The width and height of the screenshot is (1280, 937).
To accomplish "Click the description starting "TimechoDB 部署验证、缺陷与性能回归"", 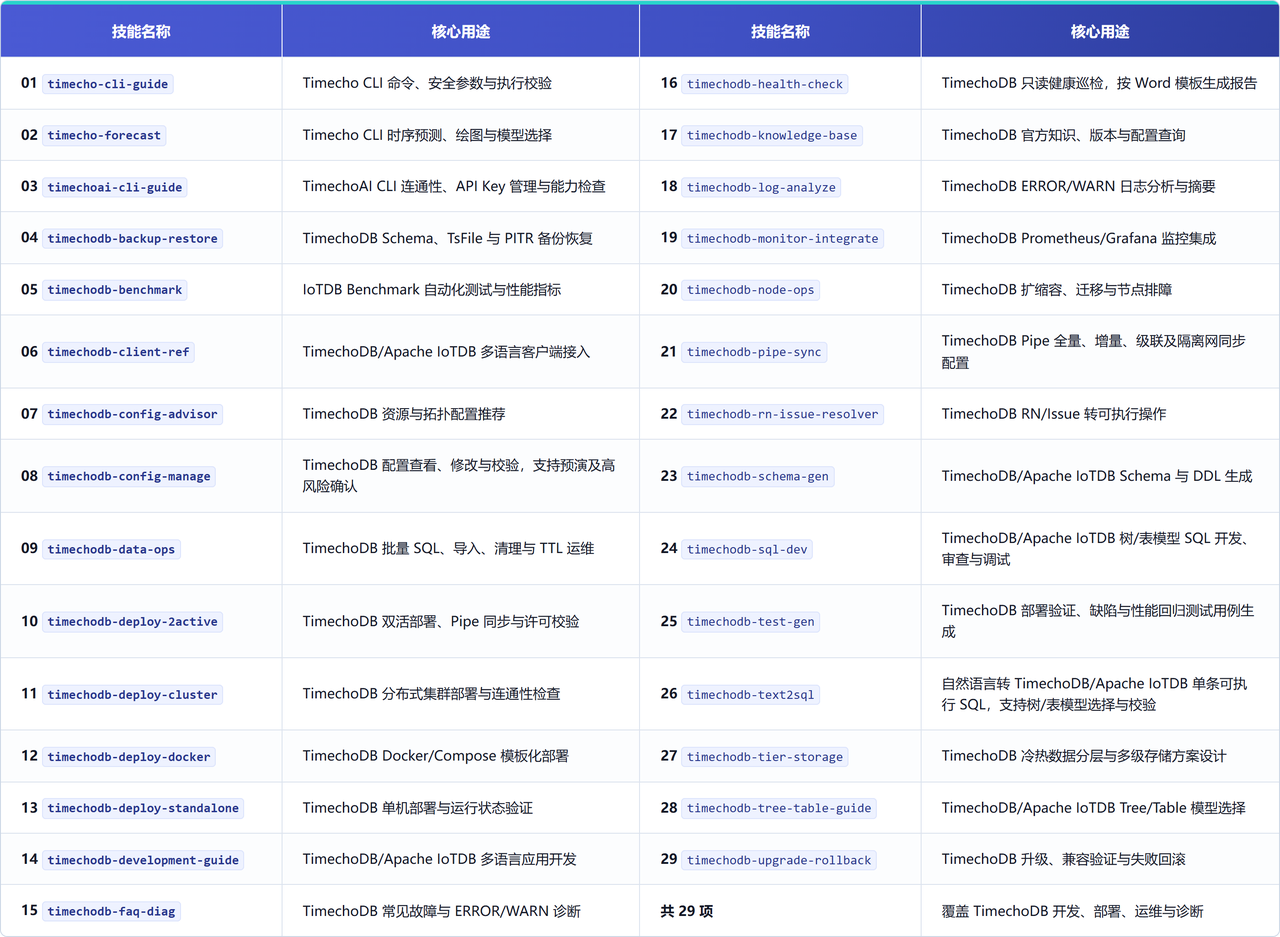I will point(1098,621).
